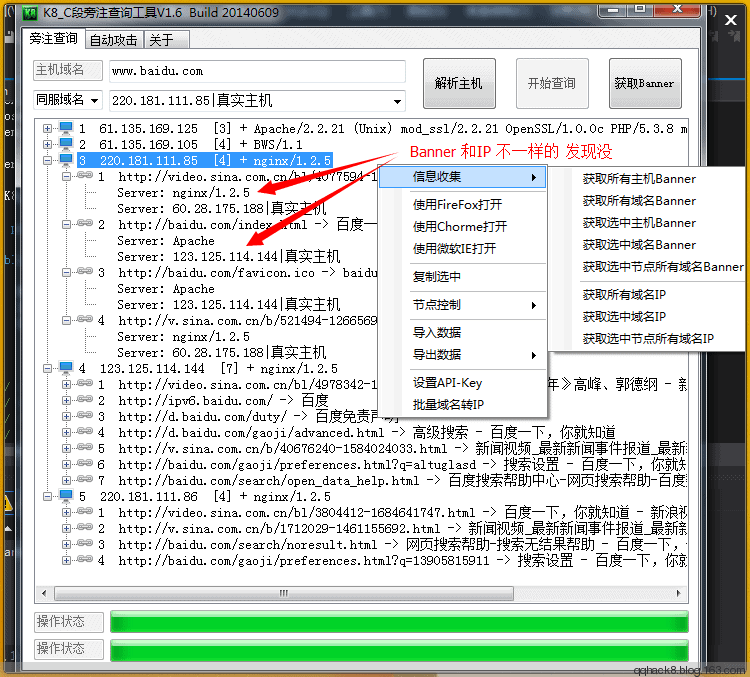
Task: Choose 使用FireFox打开 from context menu
Action: tap(457, 205)
